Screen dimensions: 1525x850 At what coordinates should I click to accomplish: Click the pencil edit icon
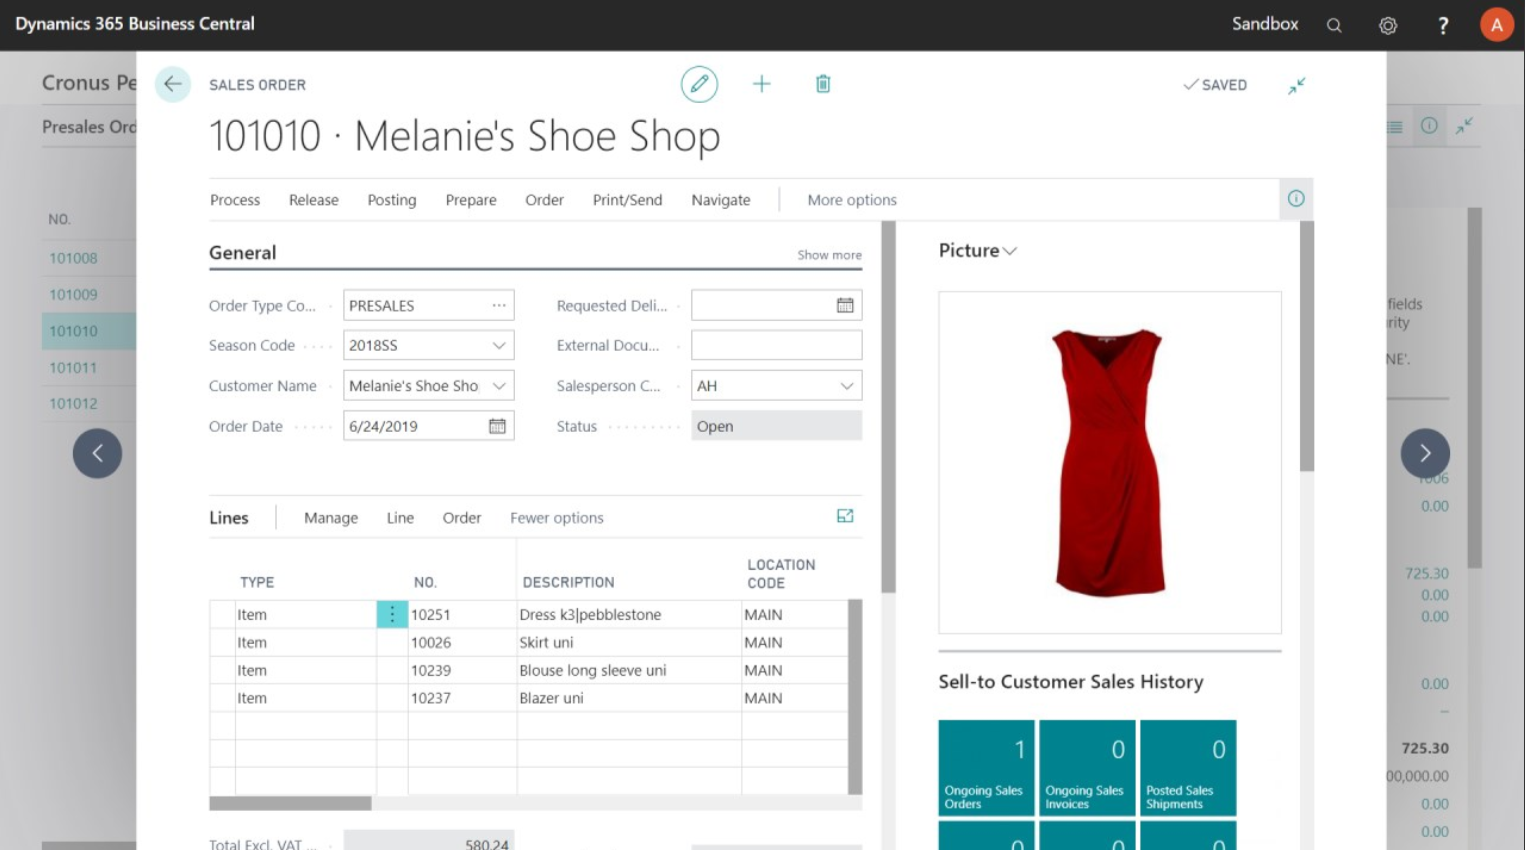tap(699, 85)
